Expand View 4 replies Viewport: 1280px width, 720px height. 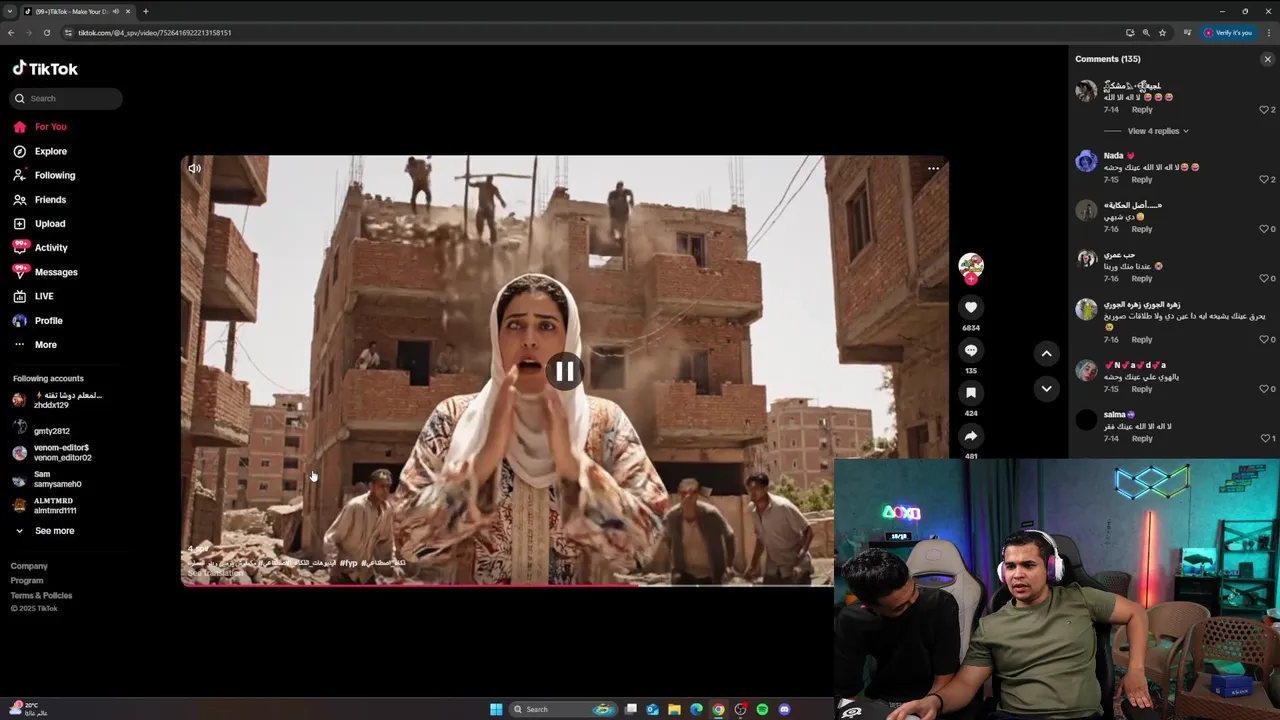tap(1158, 131)
